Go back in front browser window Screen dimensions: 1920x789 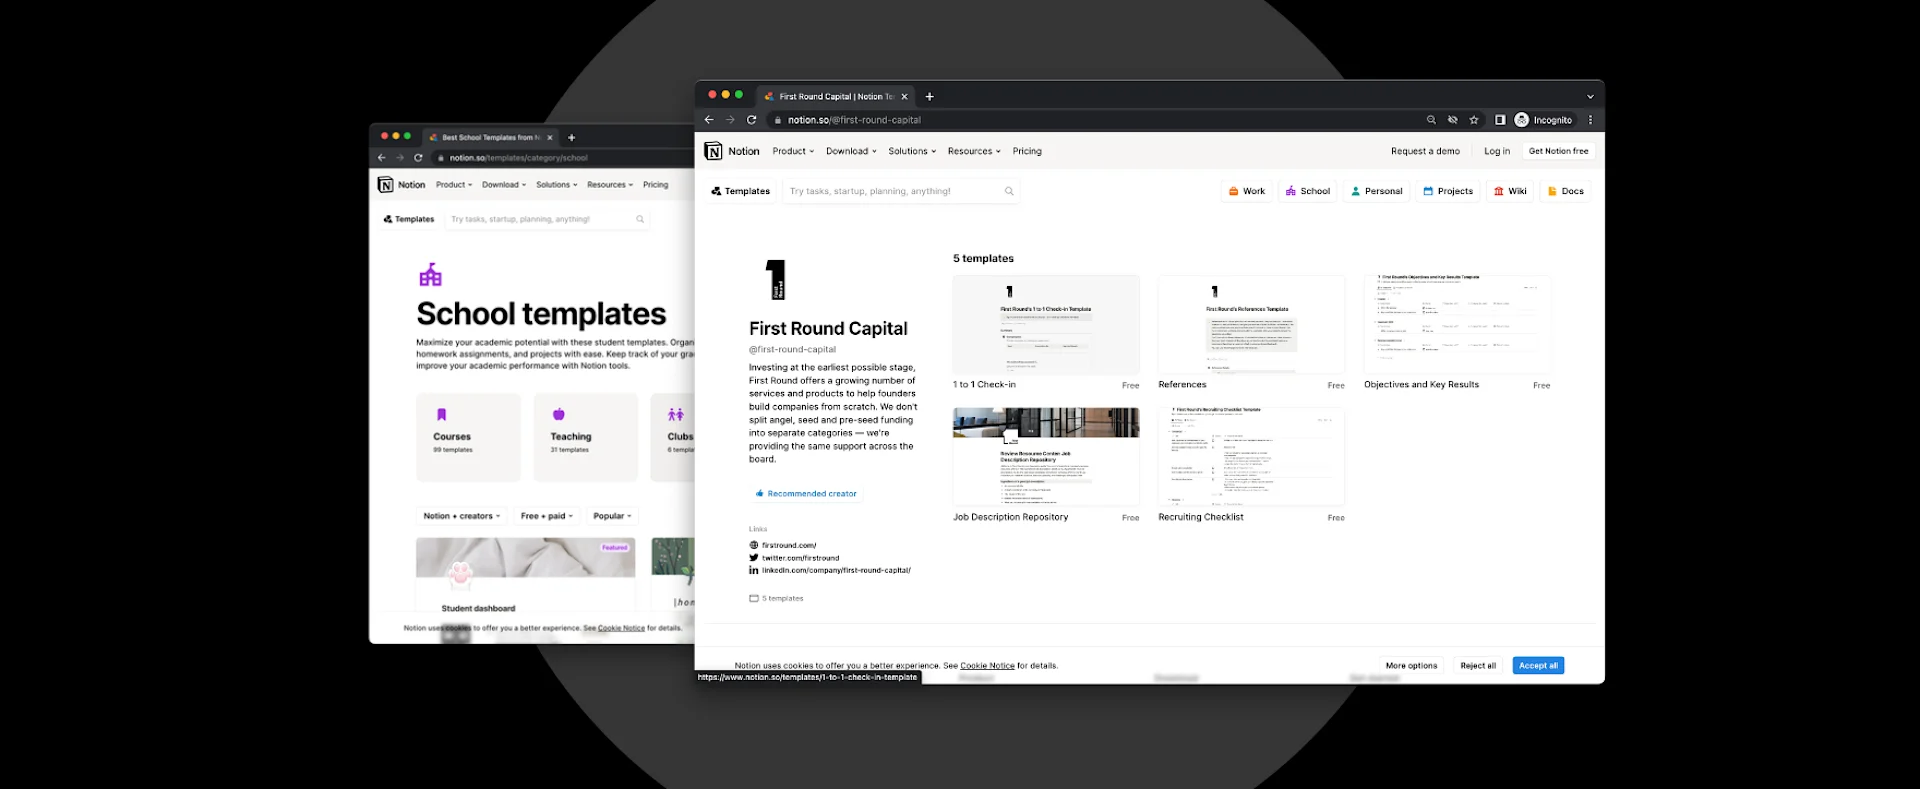point(709,120)
